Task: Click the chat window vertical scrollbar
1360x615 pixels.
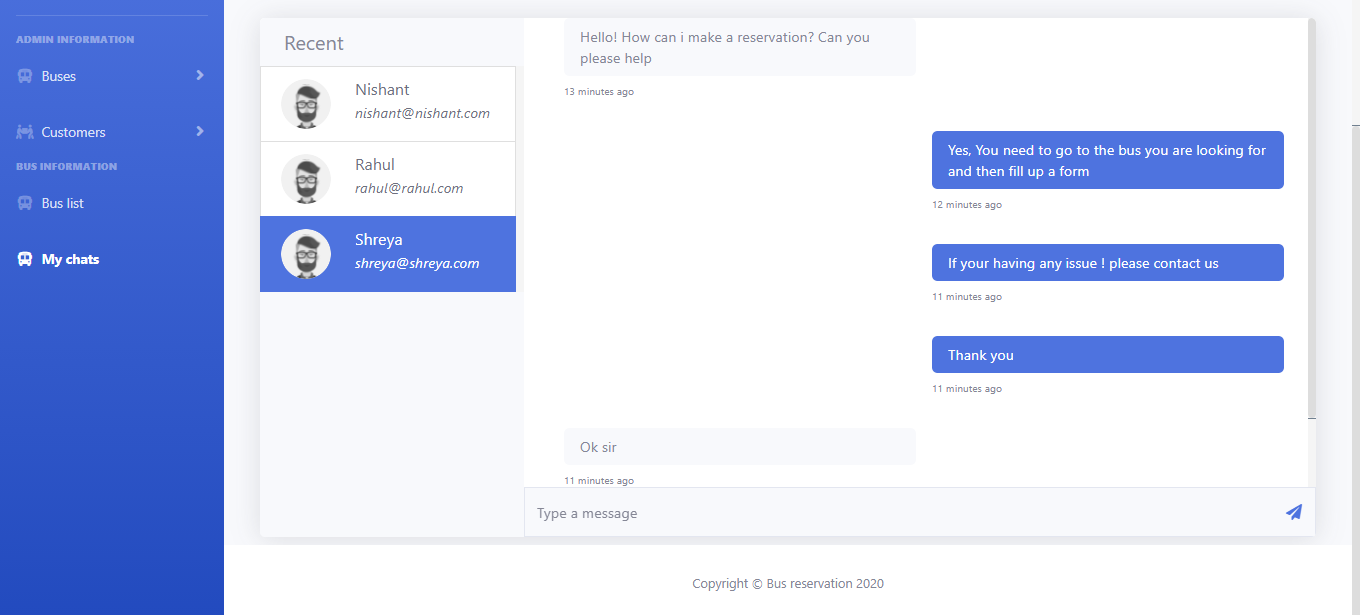Action: 1311,220
